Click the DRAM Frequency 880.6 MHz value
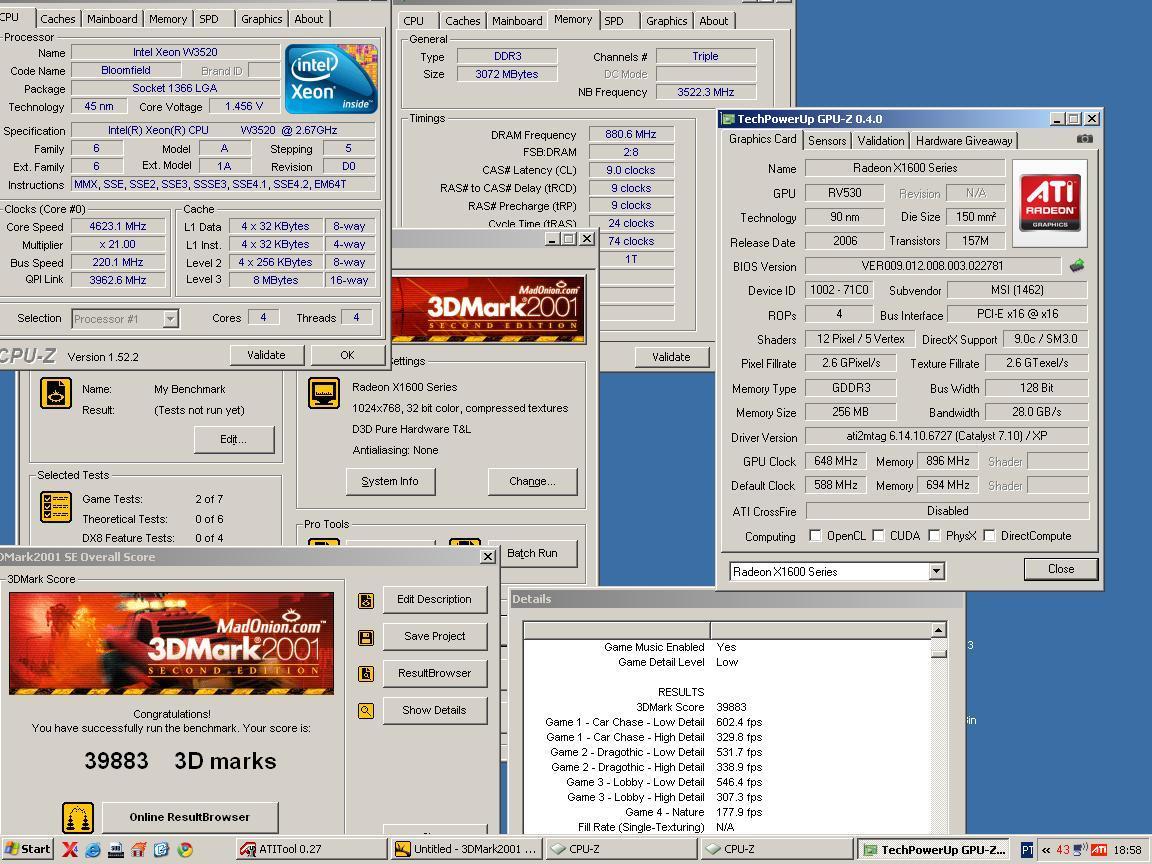This screenshot has height=864, width=1152. tap(631, 134)
